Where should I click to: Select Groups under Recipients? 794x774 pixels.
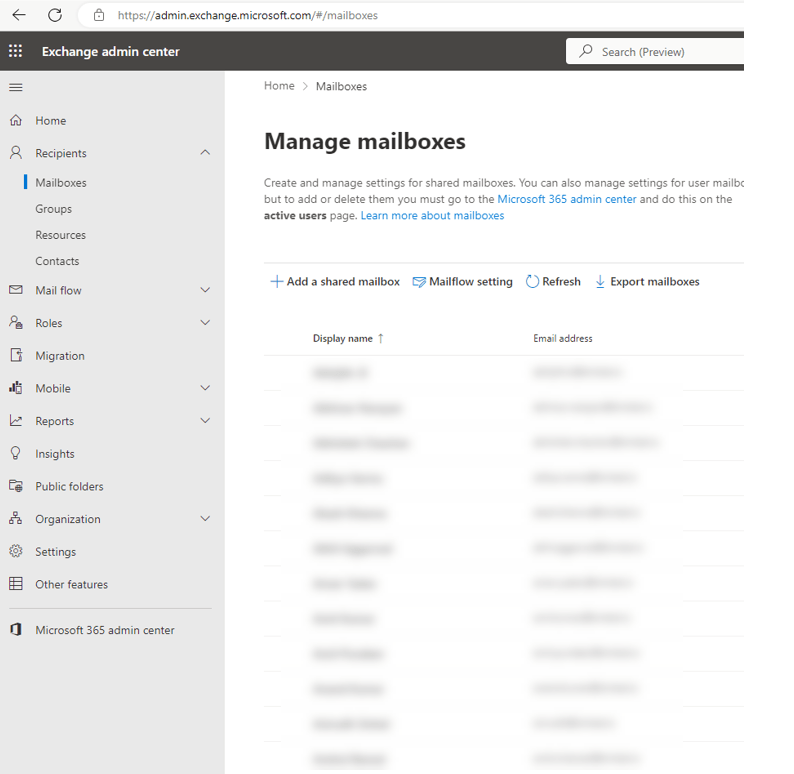53,209
